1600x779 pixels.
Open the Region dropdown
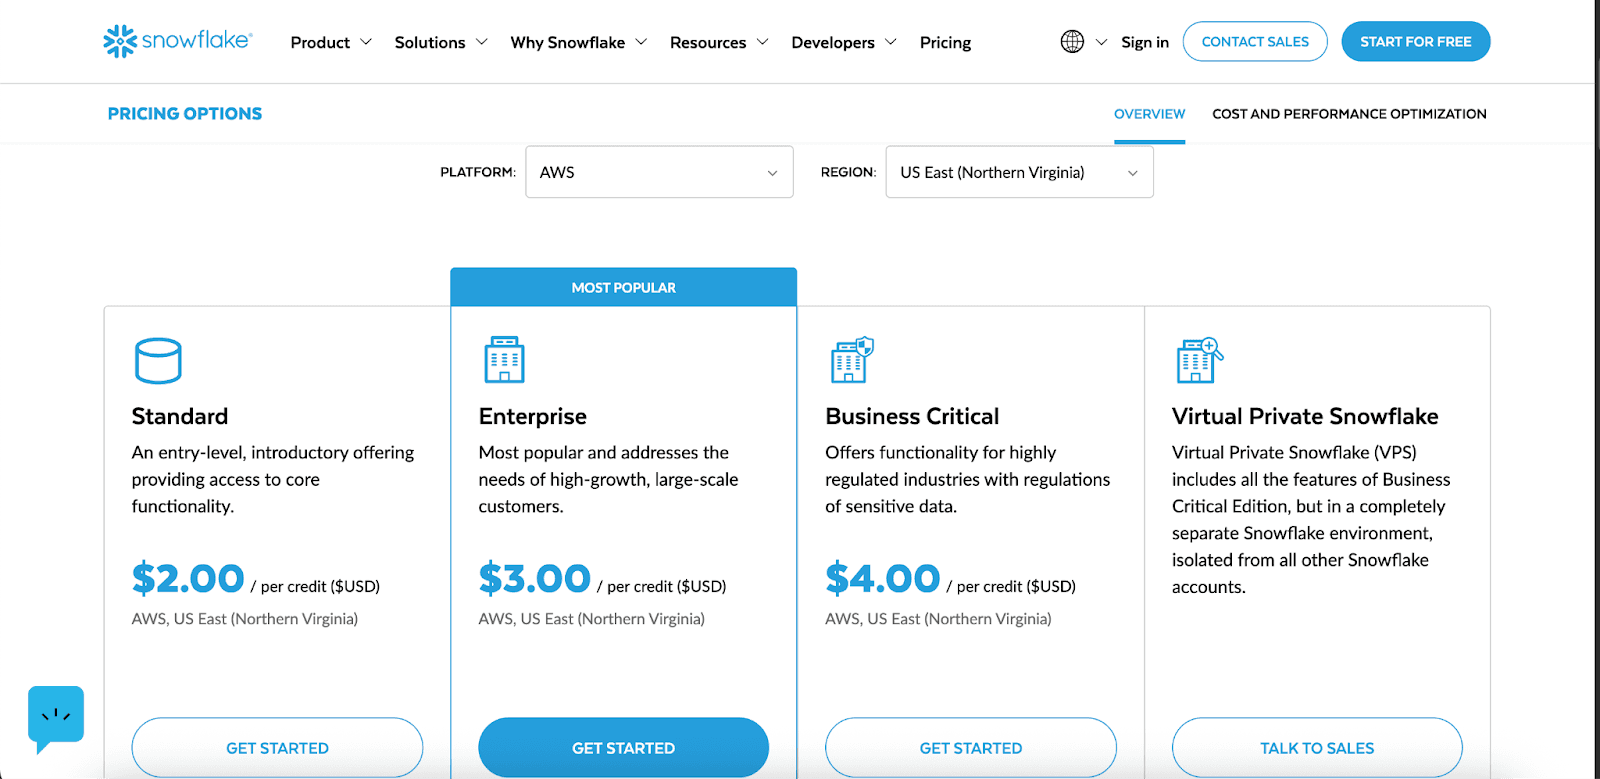[x=1019, y=172]
